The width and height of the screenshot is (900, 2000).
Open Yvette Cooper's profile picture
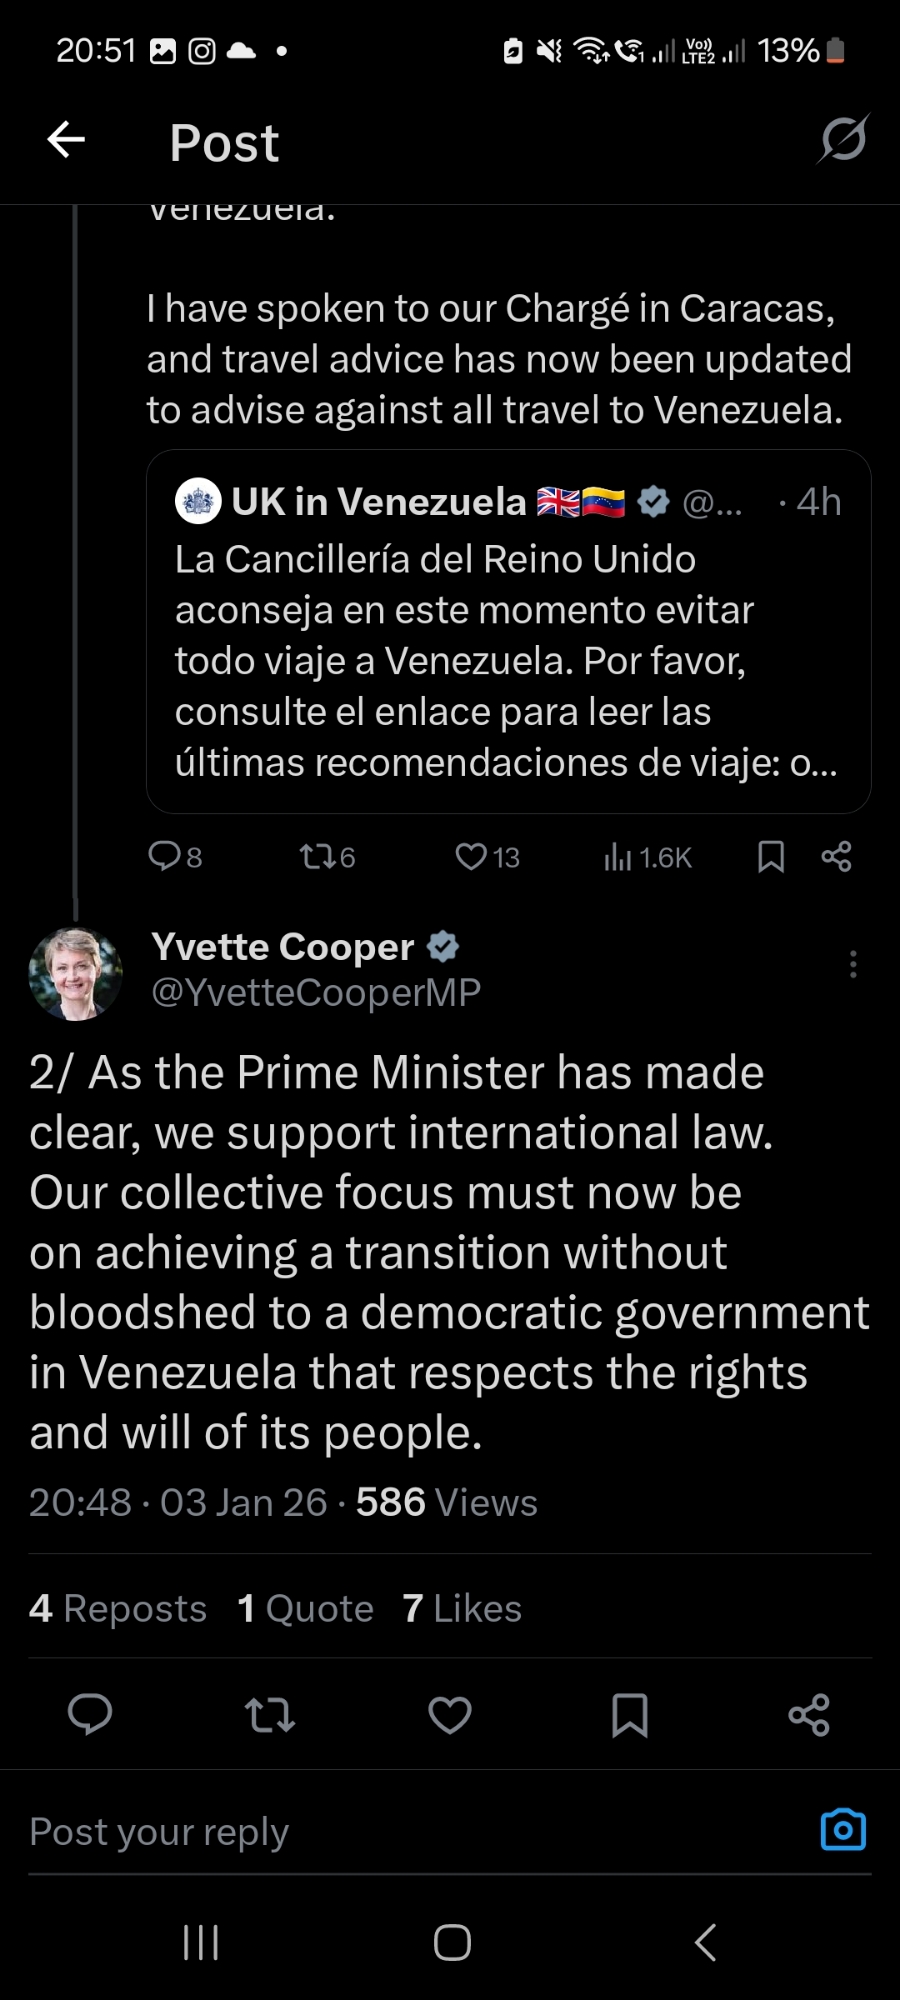coord(76,973)
